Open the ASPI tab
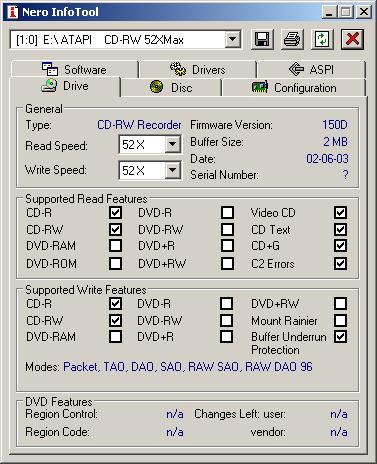Image resolution: width=377 pixels, height=464 pixels. pyautogui.click(x=311, y=69)
